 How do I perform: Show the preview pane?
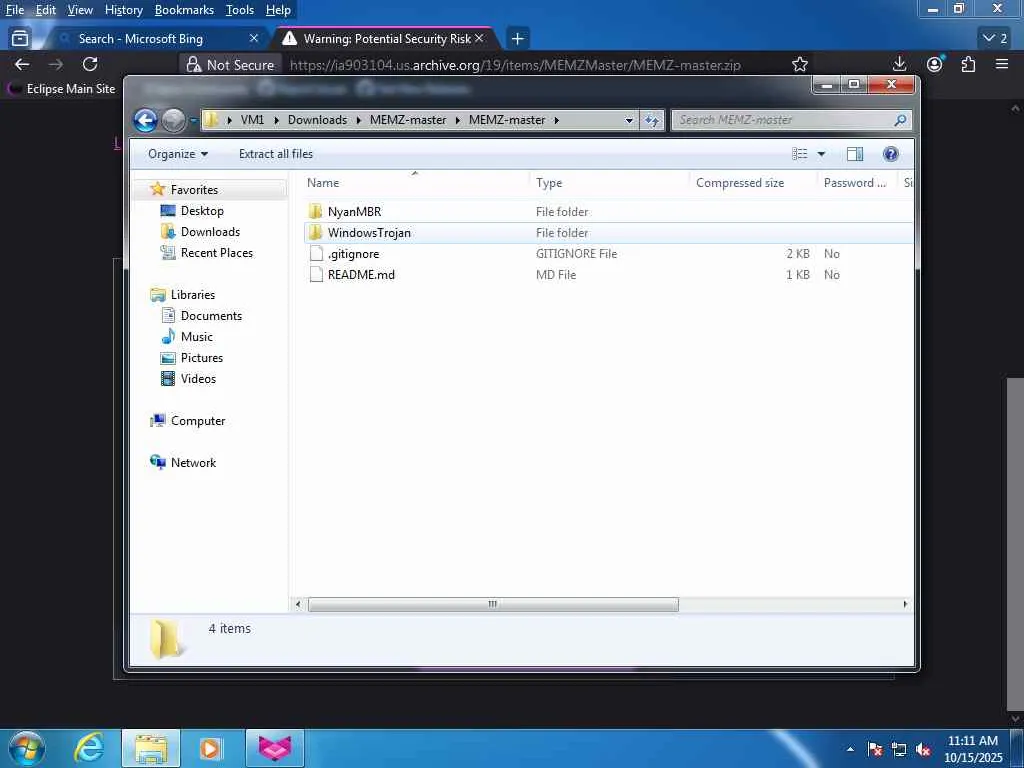(x=854, y=153)
